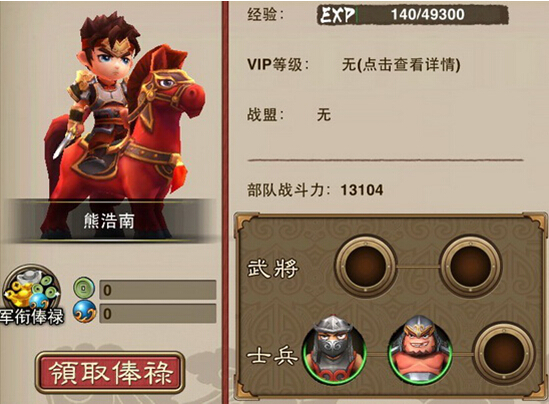Click the VIP等级 label
Screen dimensions: 549x404
278,65
